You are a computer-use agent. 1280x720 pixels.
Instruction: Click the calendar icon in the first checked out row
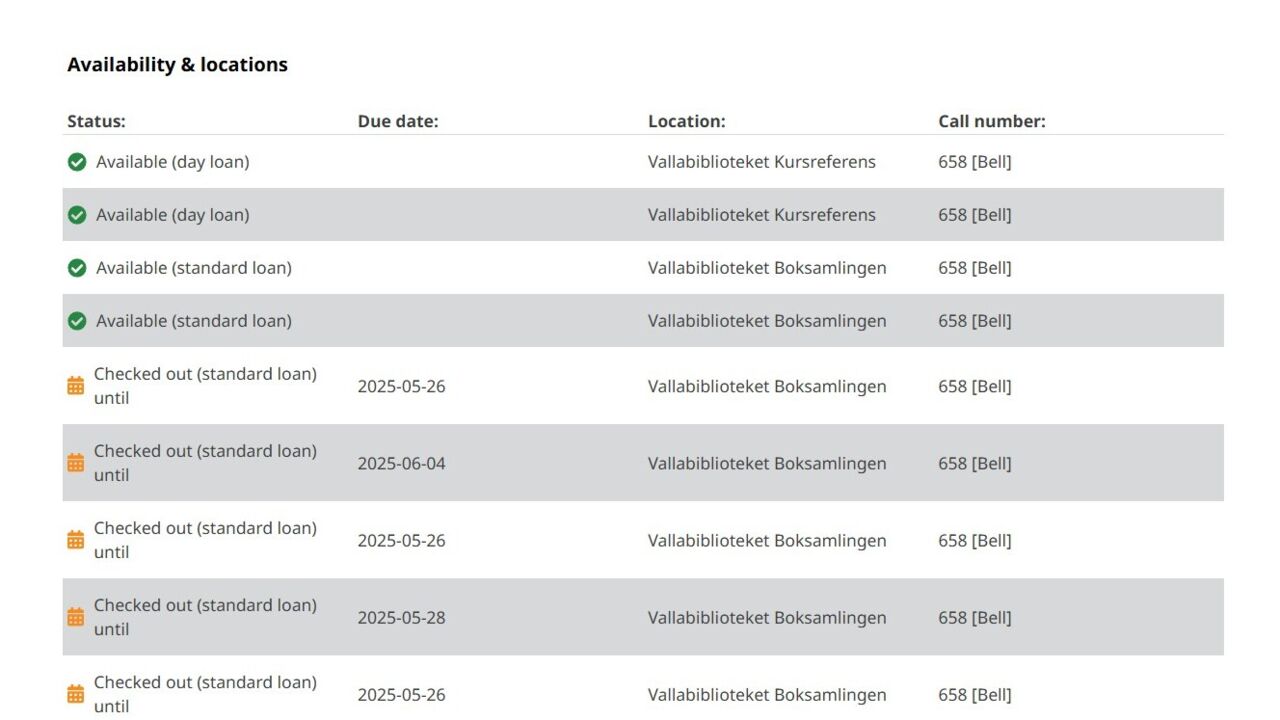(x=76, y=386)
